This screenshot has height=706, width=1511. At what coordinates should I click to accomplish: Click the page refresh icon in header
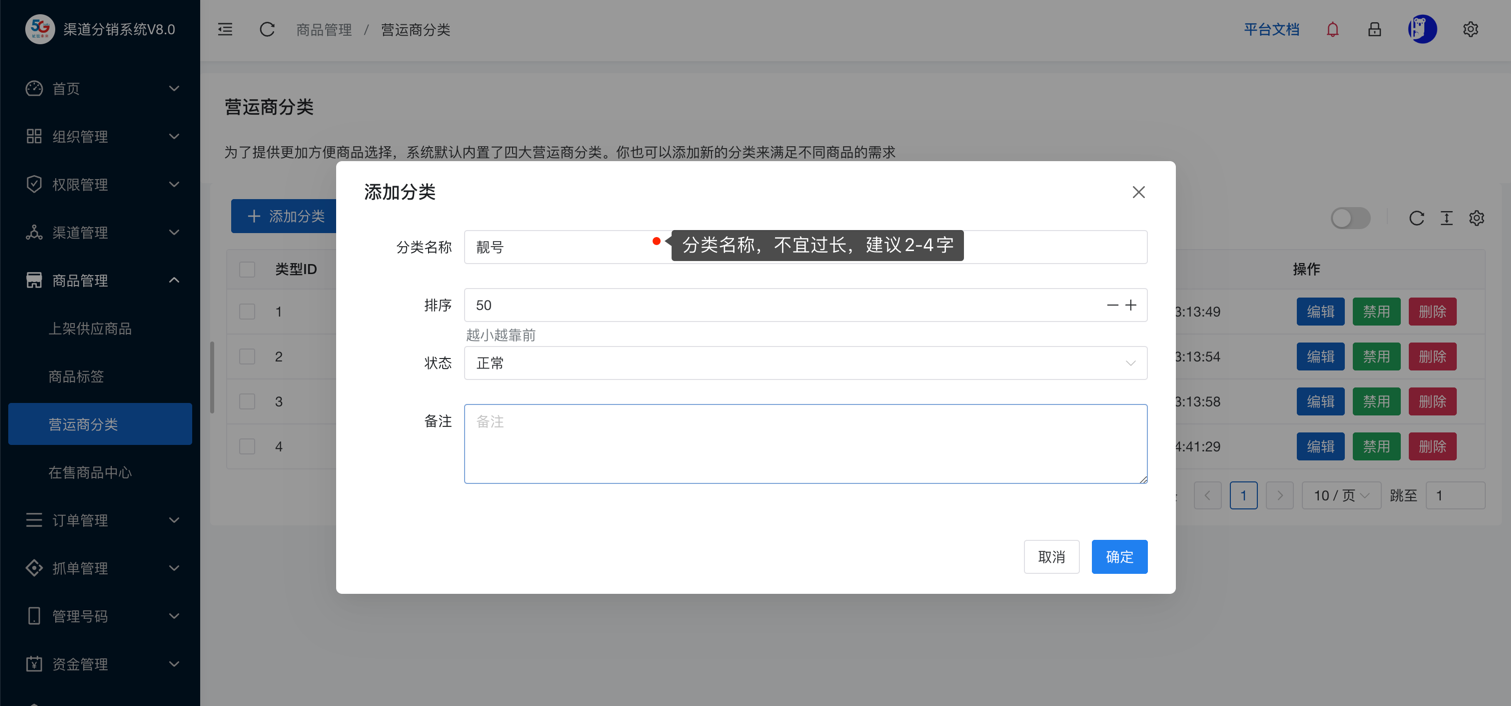267,30
